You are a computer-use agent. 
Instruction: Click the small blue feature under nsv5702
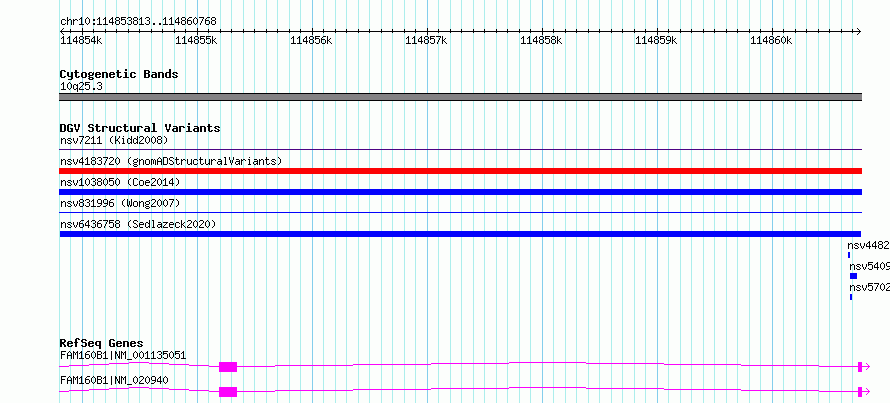click(851, 297)
